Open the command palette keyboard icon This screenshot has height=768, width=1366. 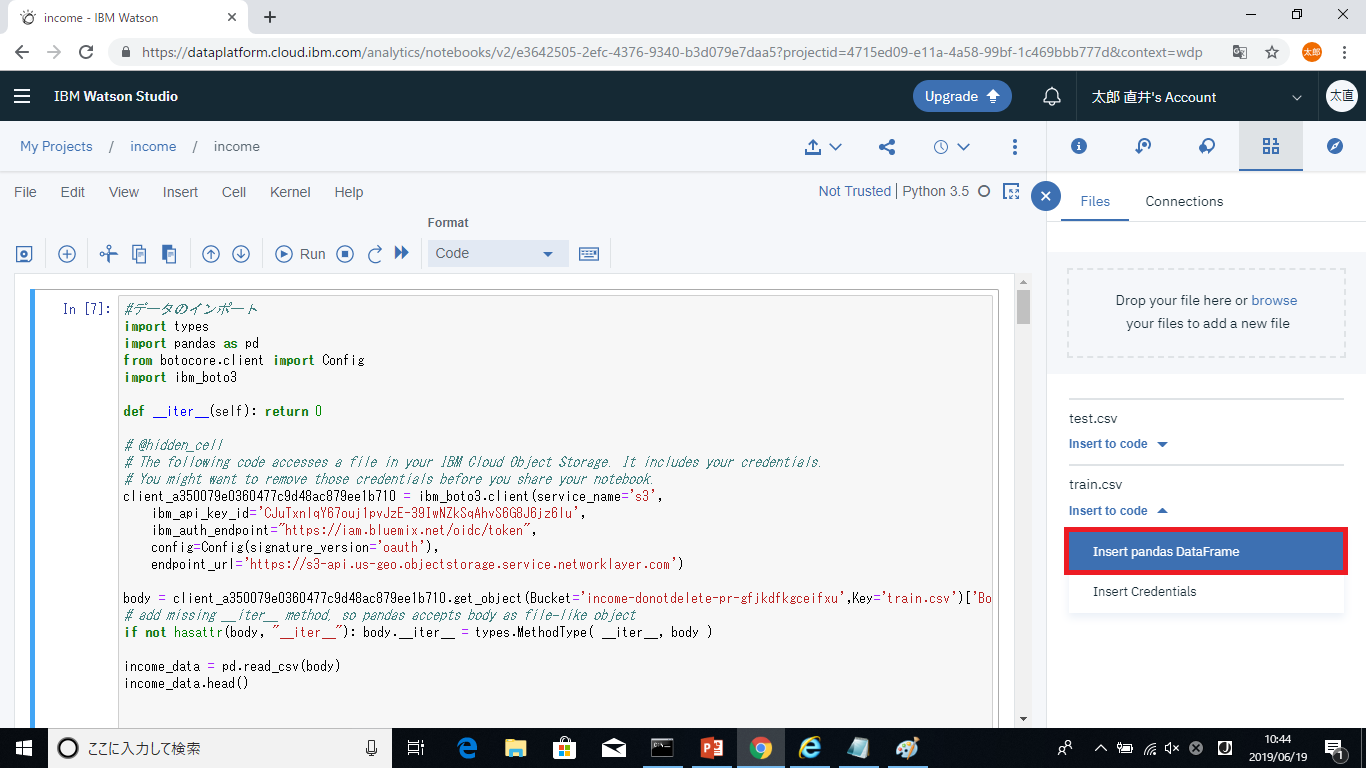[589, 254]
